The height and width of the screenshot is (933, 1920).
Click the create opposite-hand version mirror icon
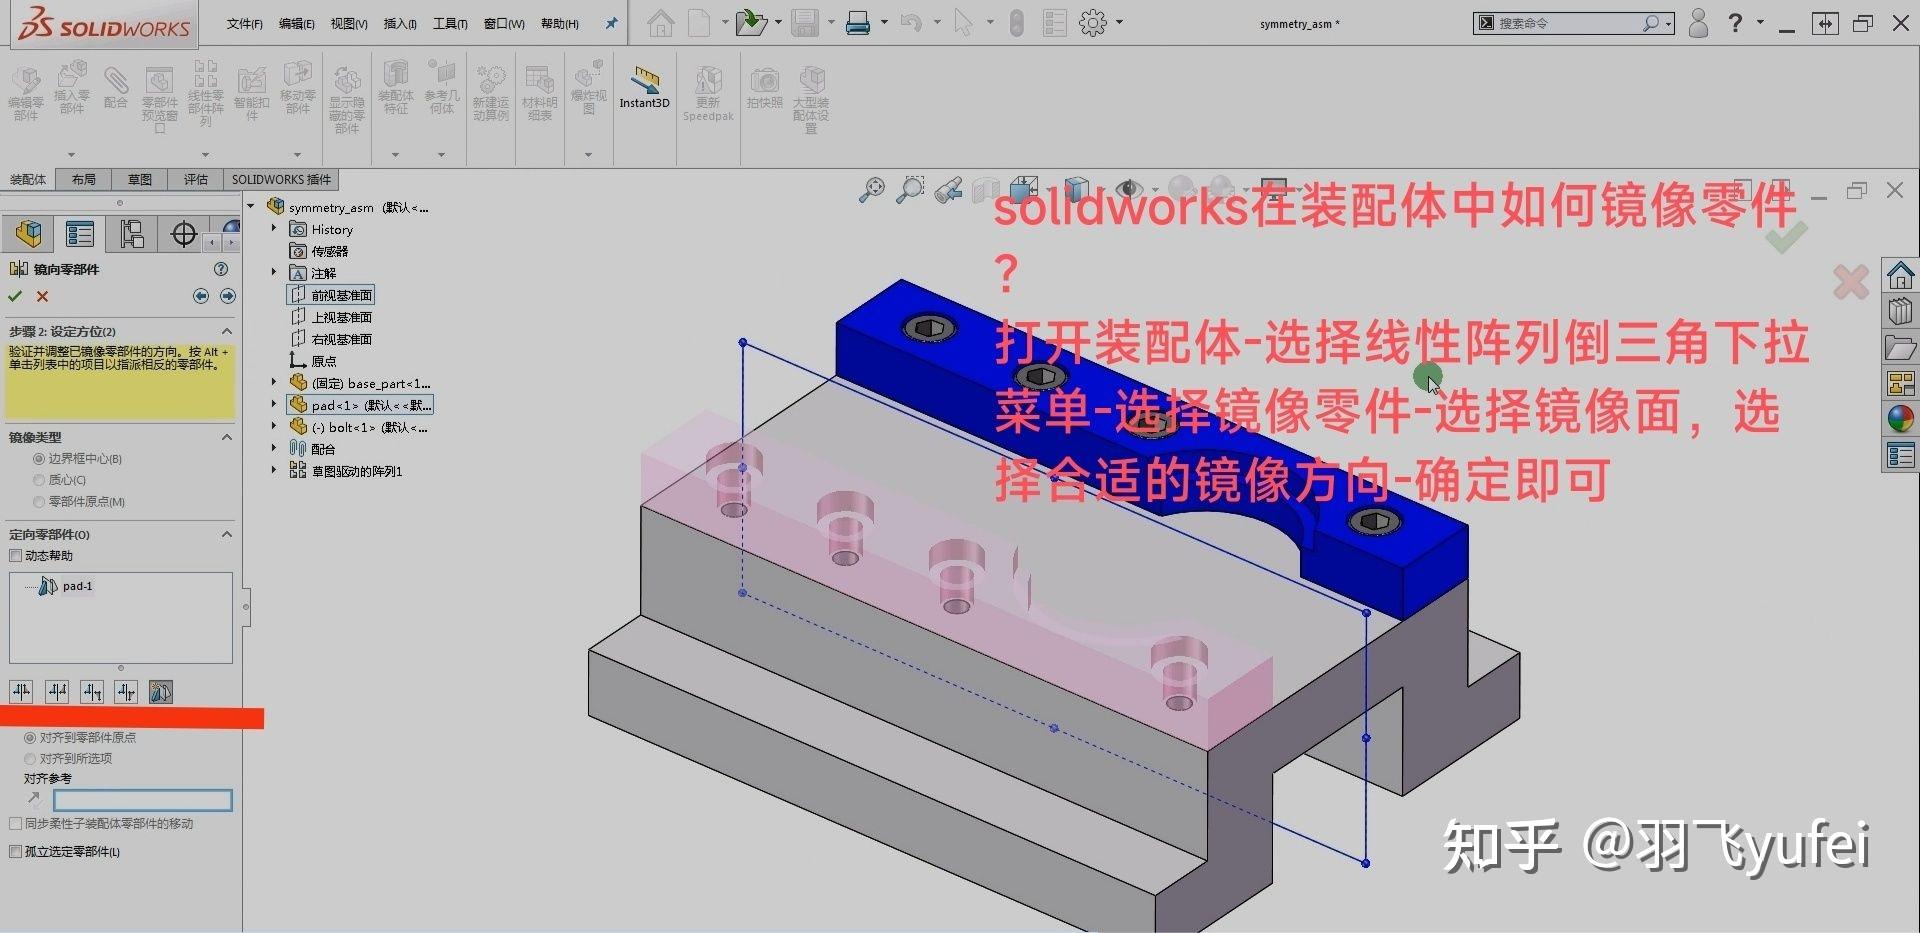[161, 691]
